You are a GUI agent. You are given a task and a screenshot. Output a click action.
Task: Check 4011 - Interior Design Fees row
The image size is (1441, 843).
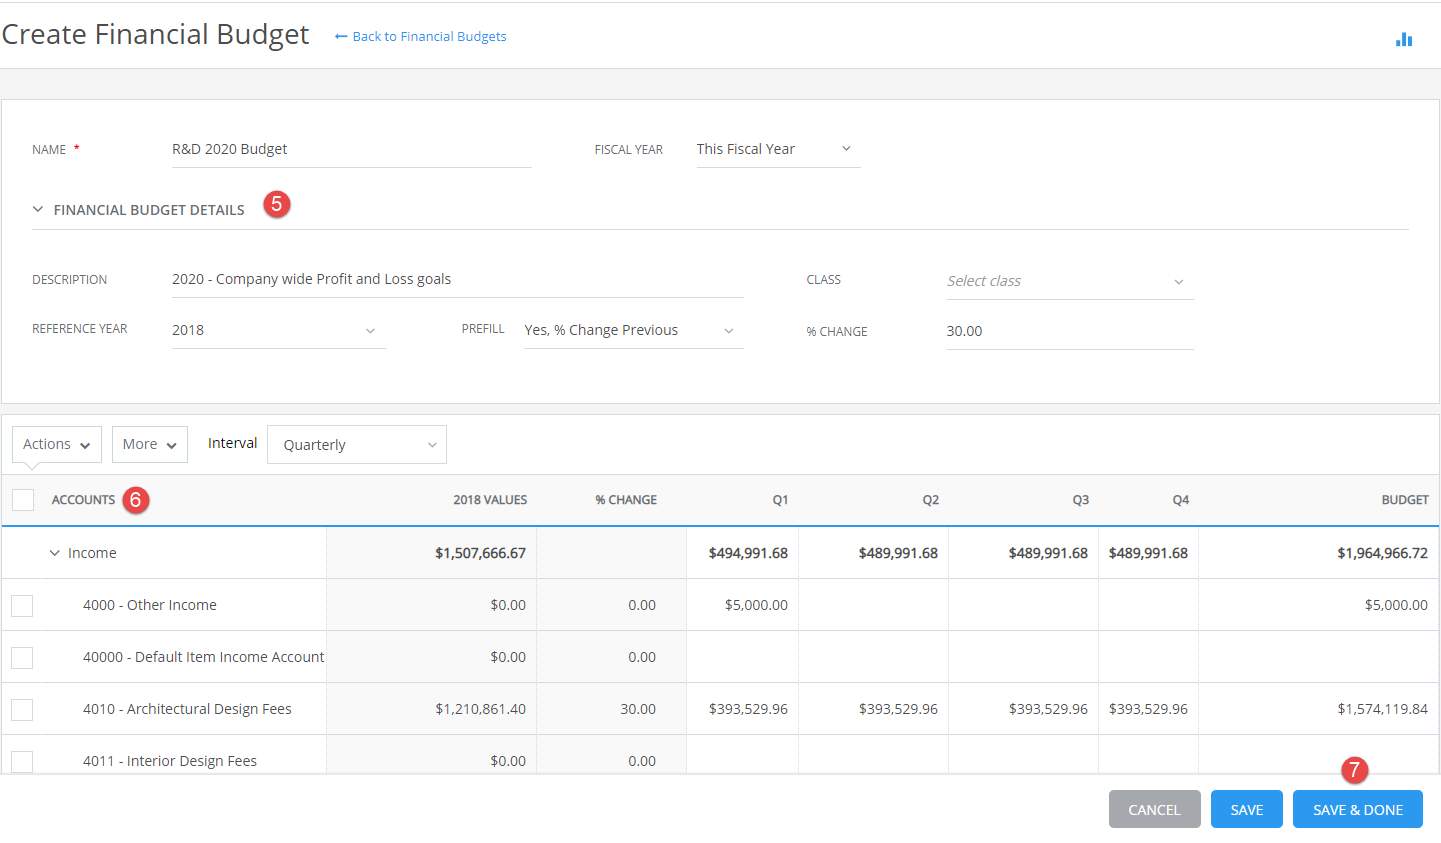click(x=22, y=762)
